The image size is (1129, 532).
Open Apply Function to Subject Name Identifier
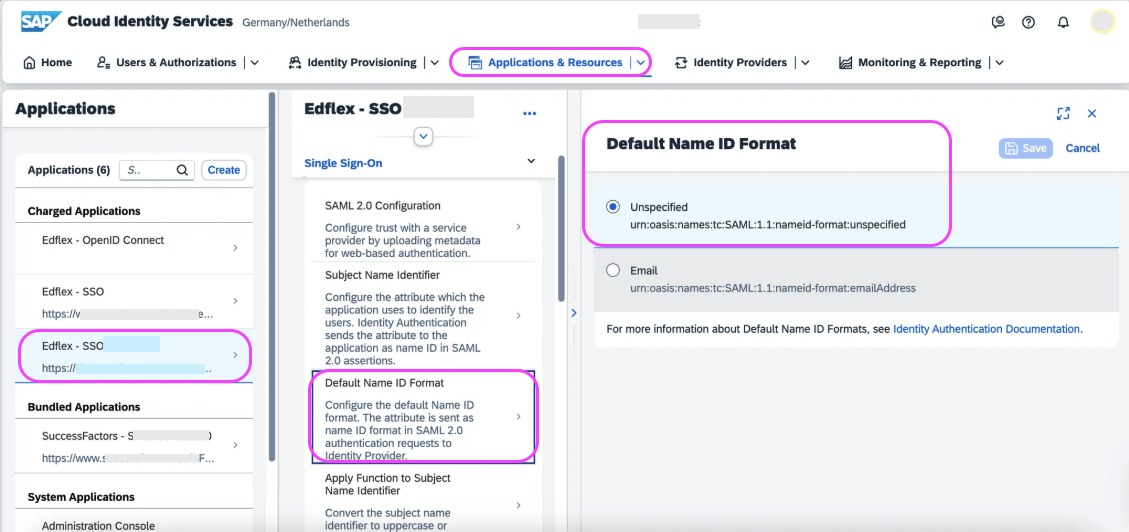coord(423,500)
